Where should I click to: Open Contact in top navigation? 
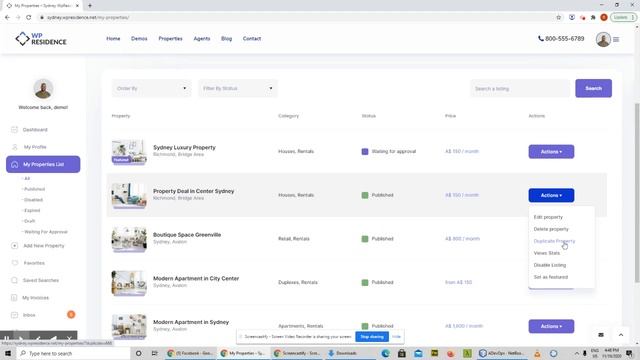point(252,39)
